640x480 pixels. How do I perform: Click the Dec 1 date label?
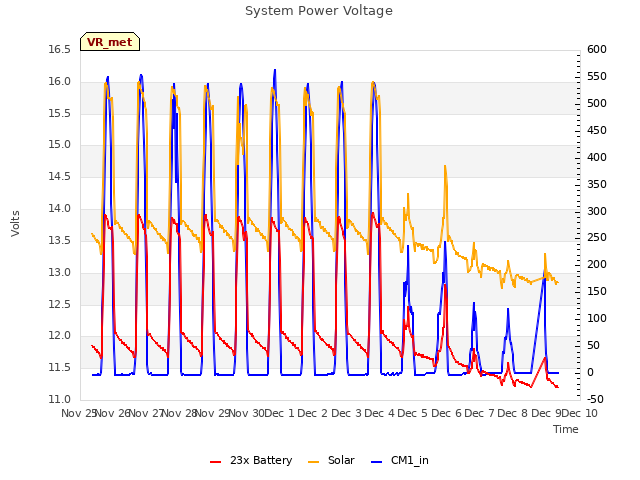pos(279,414)
